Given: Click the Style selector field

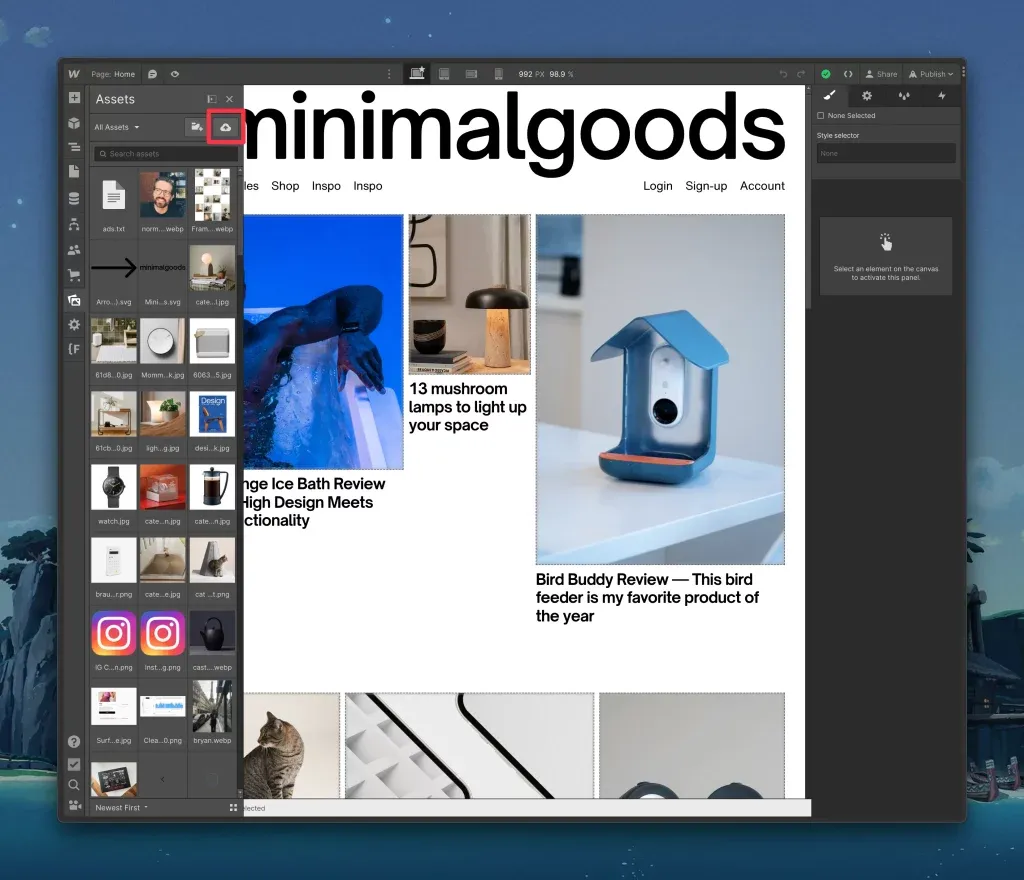Looking at the screenshot, I should pyautogui.click(x=886, y=153).
